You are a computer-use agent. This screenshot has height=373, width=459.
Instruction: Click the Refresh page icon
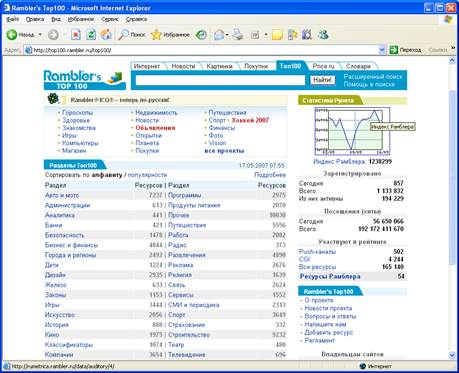[x=91, y=34]
